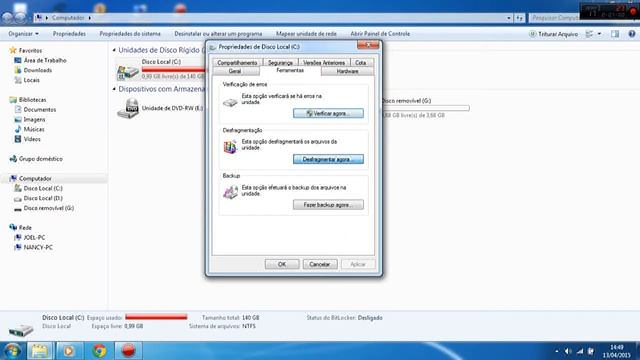Switch to Versões Anteriores tab
Screen dimensions: 640x360
point(324,62)
